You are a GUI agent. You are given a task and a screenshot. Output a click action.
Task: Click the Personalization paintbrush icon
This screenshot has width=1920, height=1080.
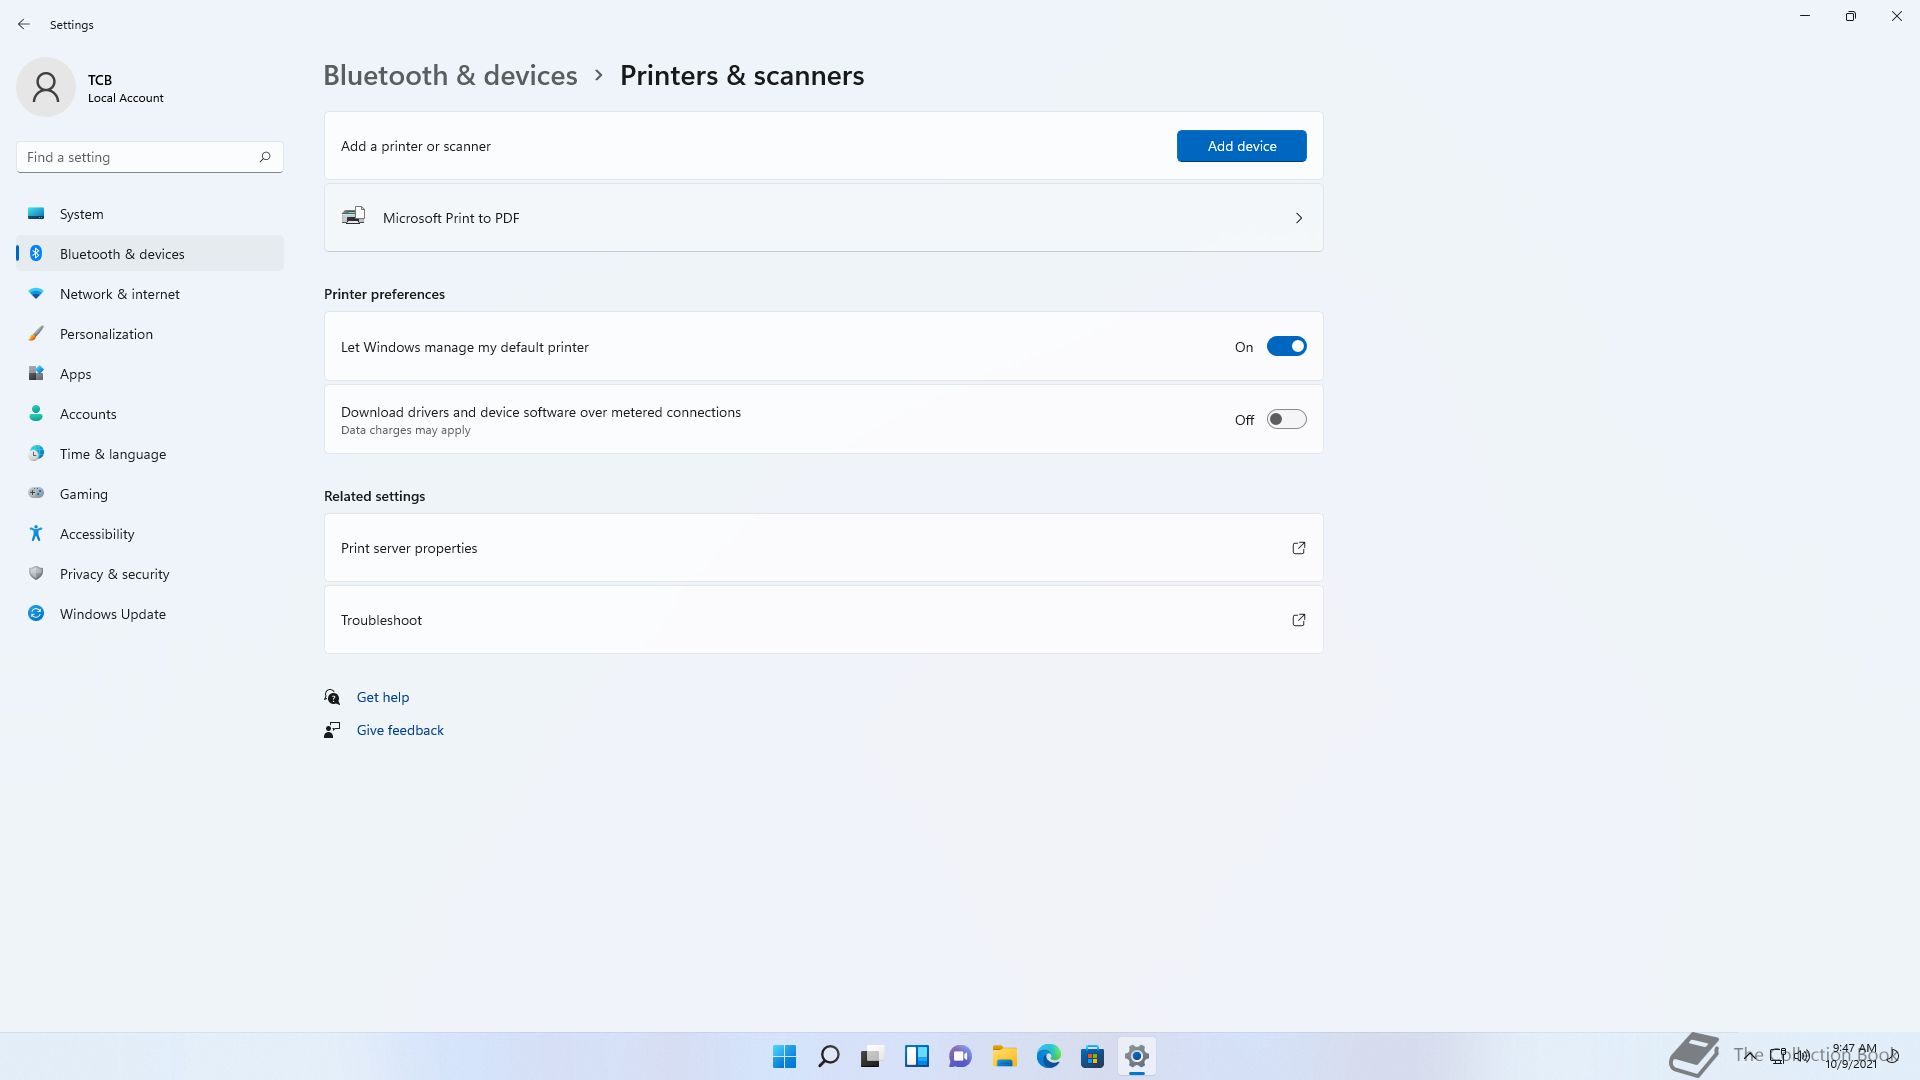36,334
